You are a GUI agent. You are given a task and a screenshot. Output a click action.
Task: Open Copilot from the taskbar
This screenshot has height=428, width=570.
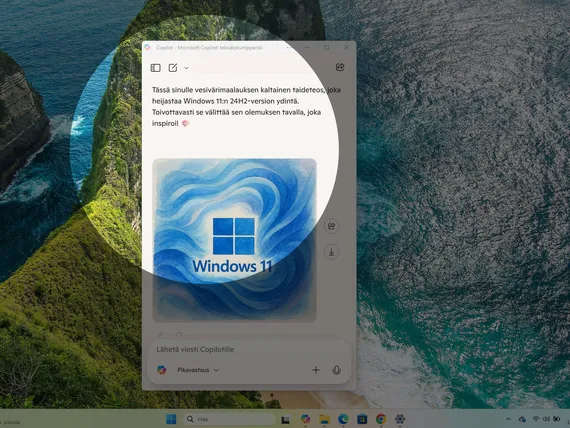pyautogui.click(x=305, y=419)
